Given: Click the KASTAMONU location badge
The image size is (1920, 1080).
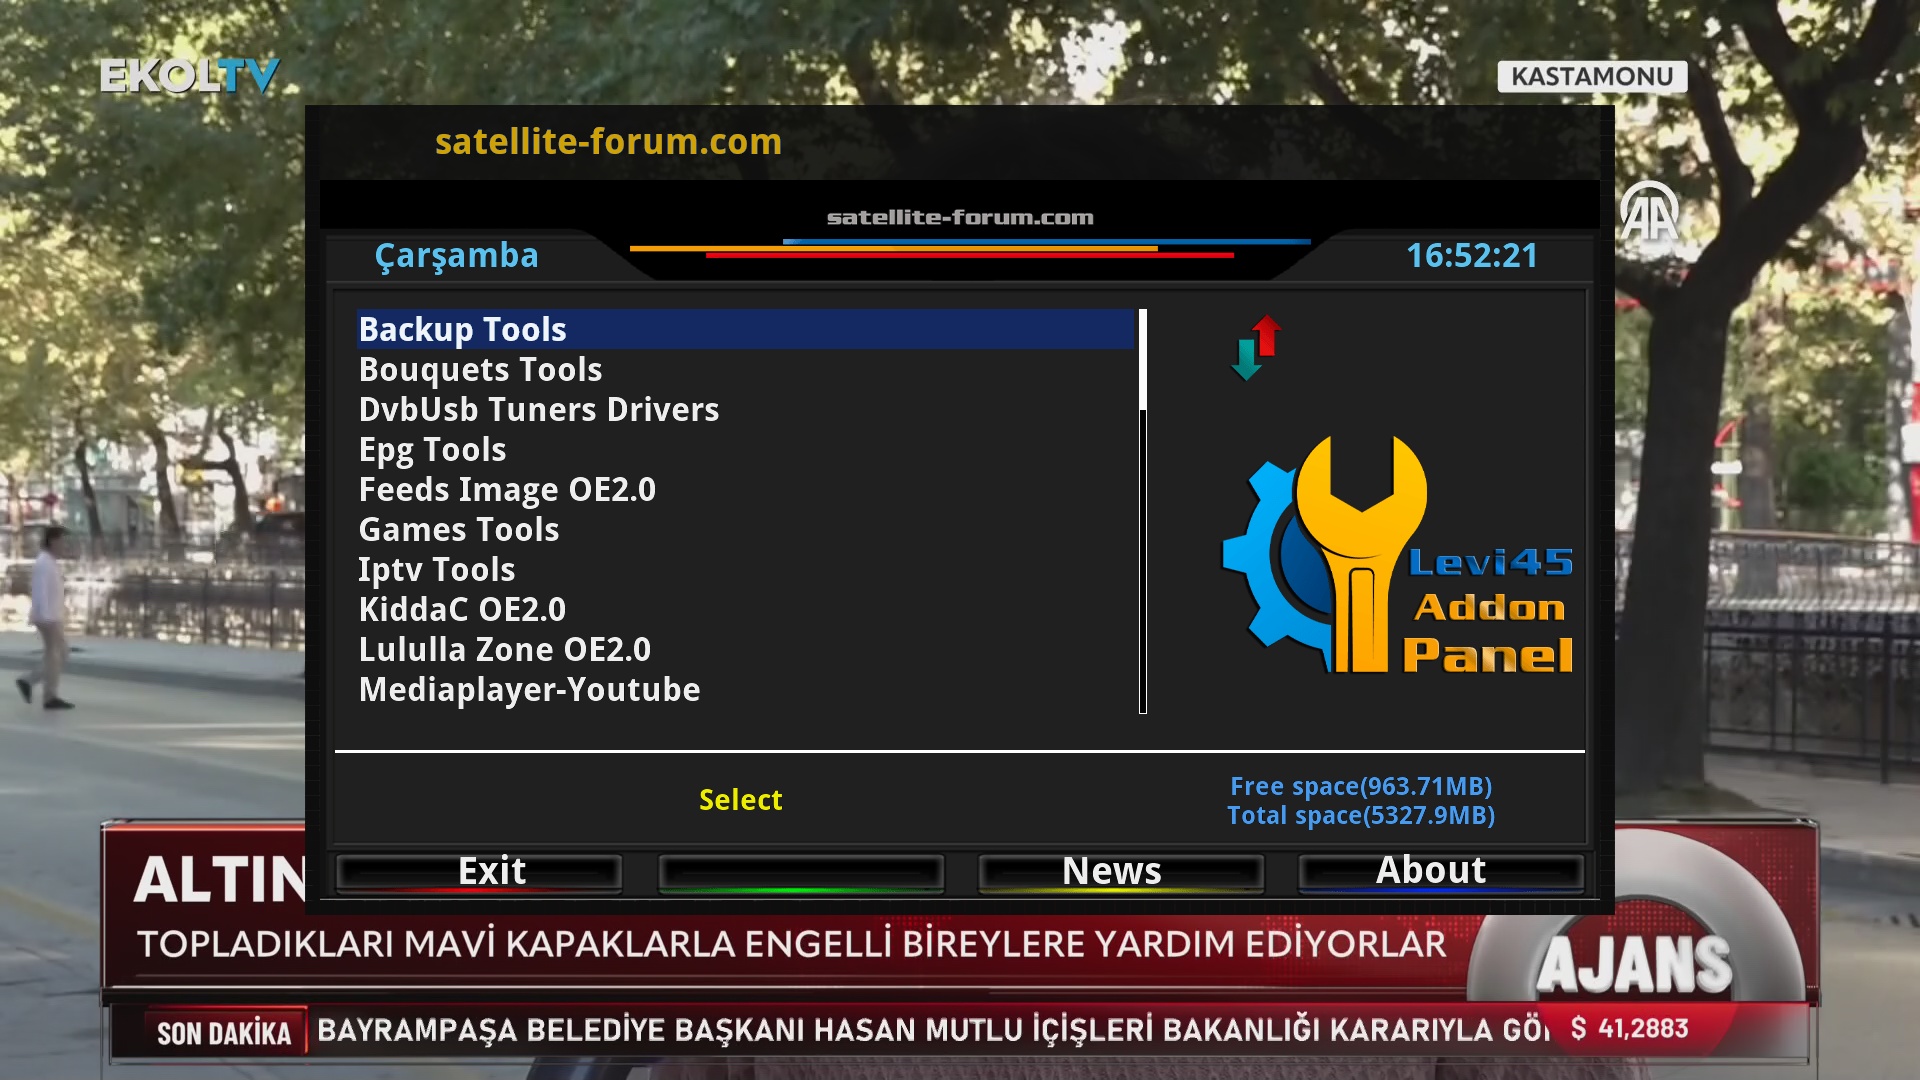Looking at the screenshot, I should pyautogui.click(x=1592, y=77).
